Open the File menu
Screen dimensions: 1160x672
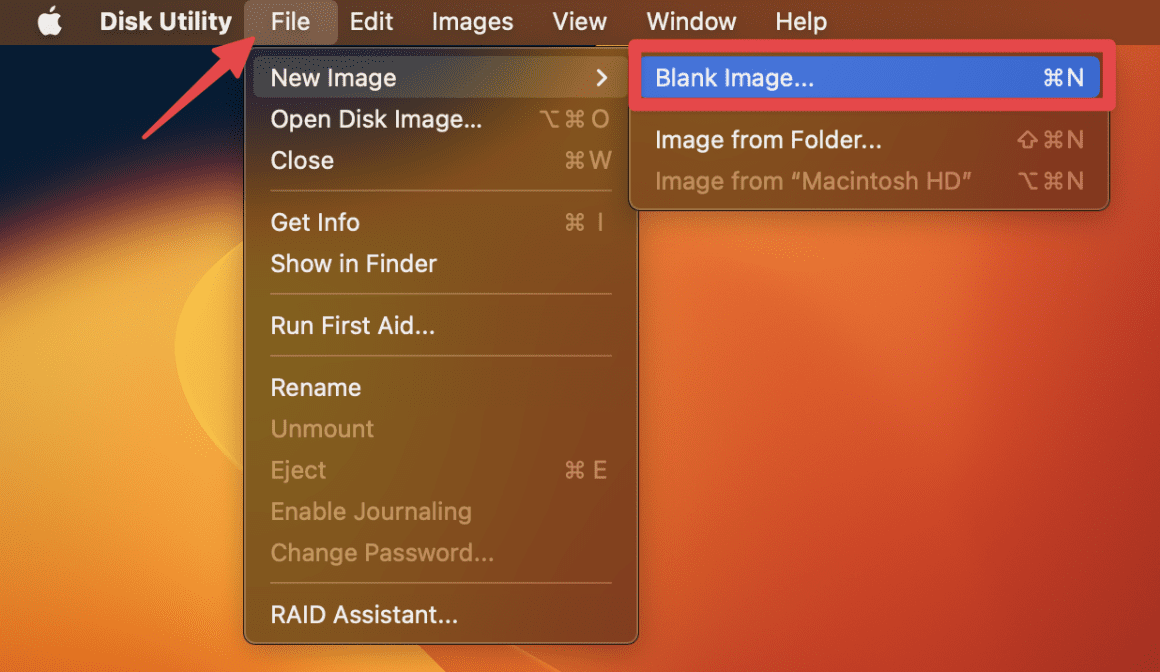(x=290, y=21)
